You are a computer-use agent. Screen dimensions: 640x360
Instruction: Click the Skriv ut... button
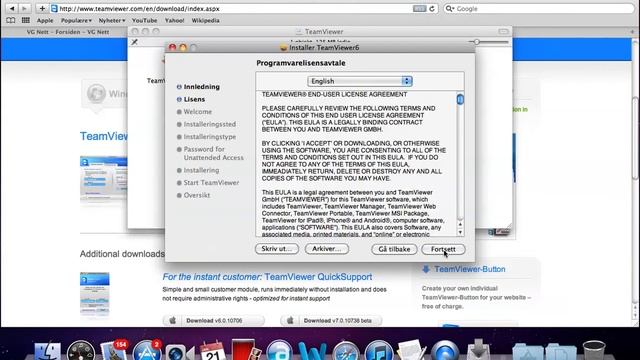(277, 249)
